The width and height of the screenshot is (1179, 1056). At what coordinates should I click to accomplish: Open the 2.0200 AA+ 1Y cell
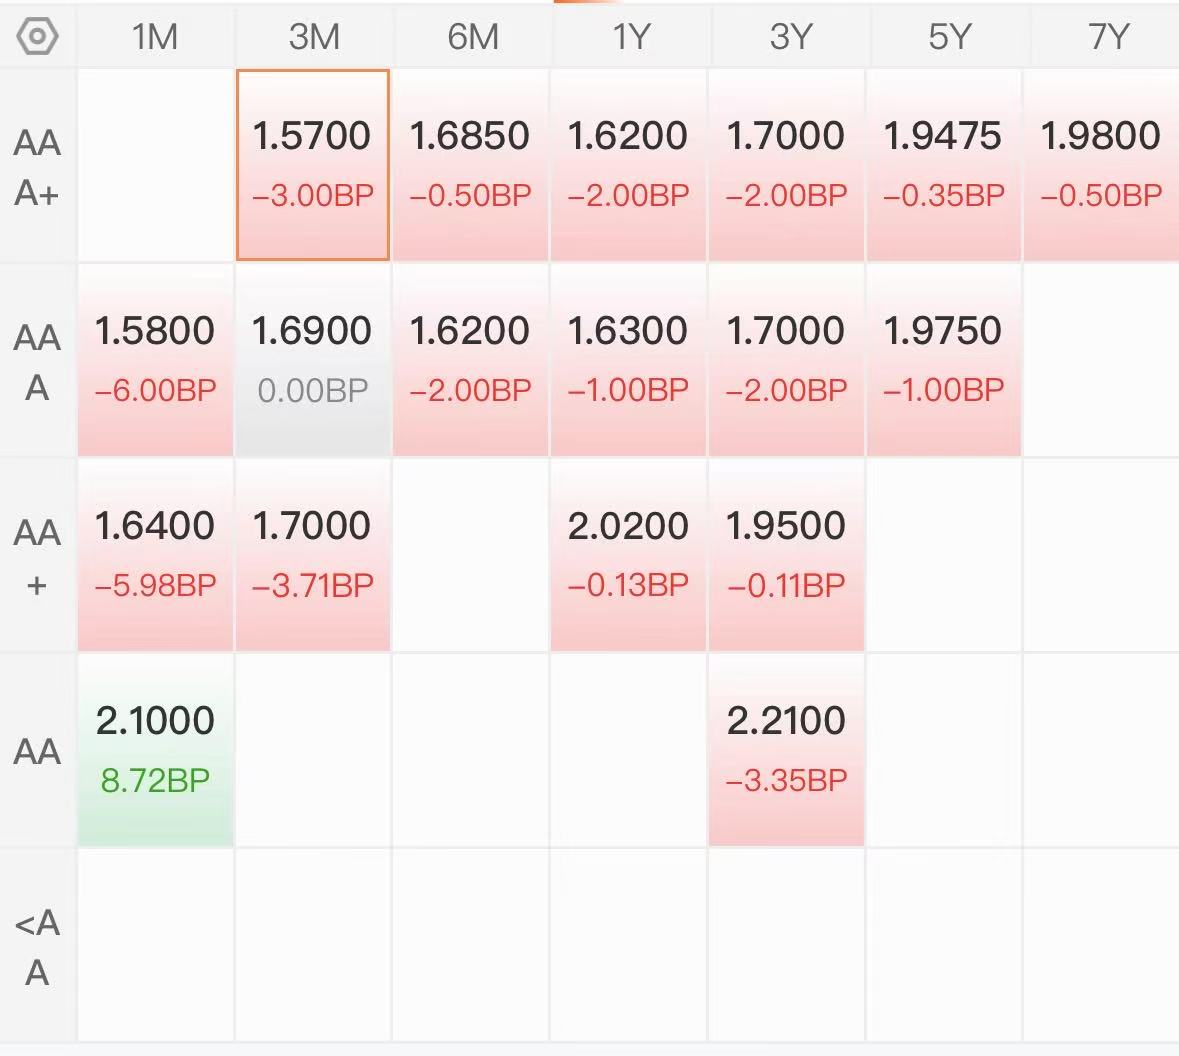pos(629,554)
